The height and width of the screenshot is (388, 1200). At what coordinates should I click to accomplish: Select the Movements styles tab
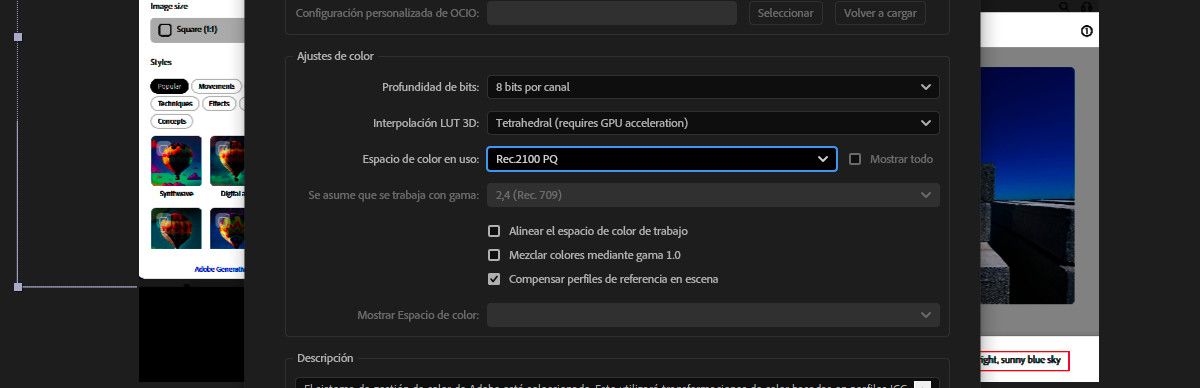[217, 86]
